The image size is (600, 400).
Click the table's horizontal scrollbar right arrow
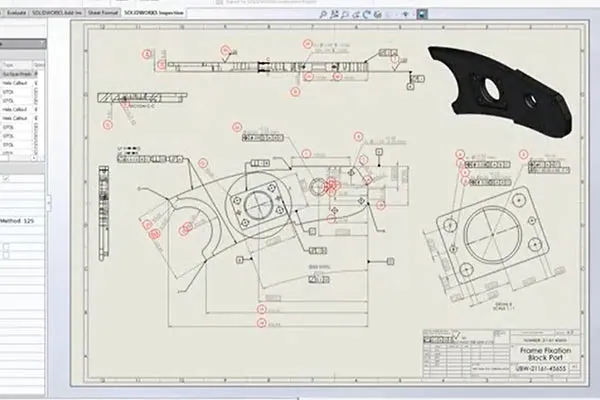[x=34, y=158]
